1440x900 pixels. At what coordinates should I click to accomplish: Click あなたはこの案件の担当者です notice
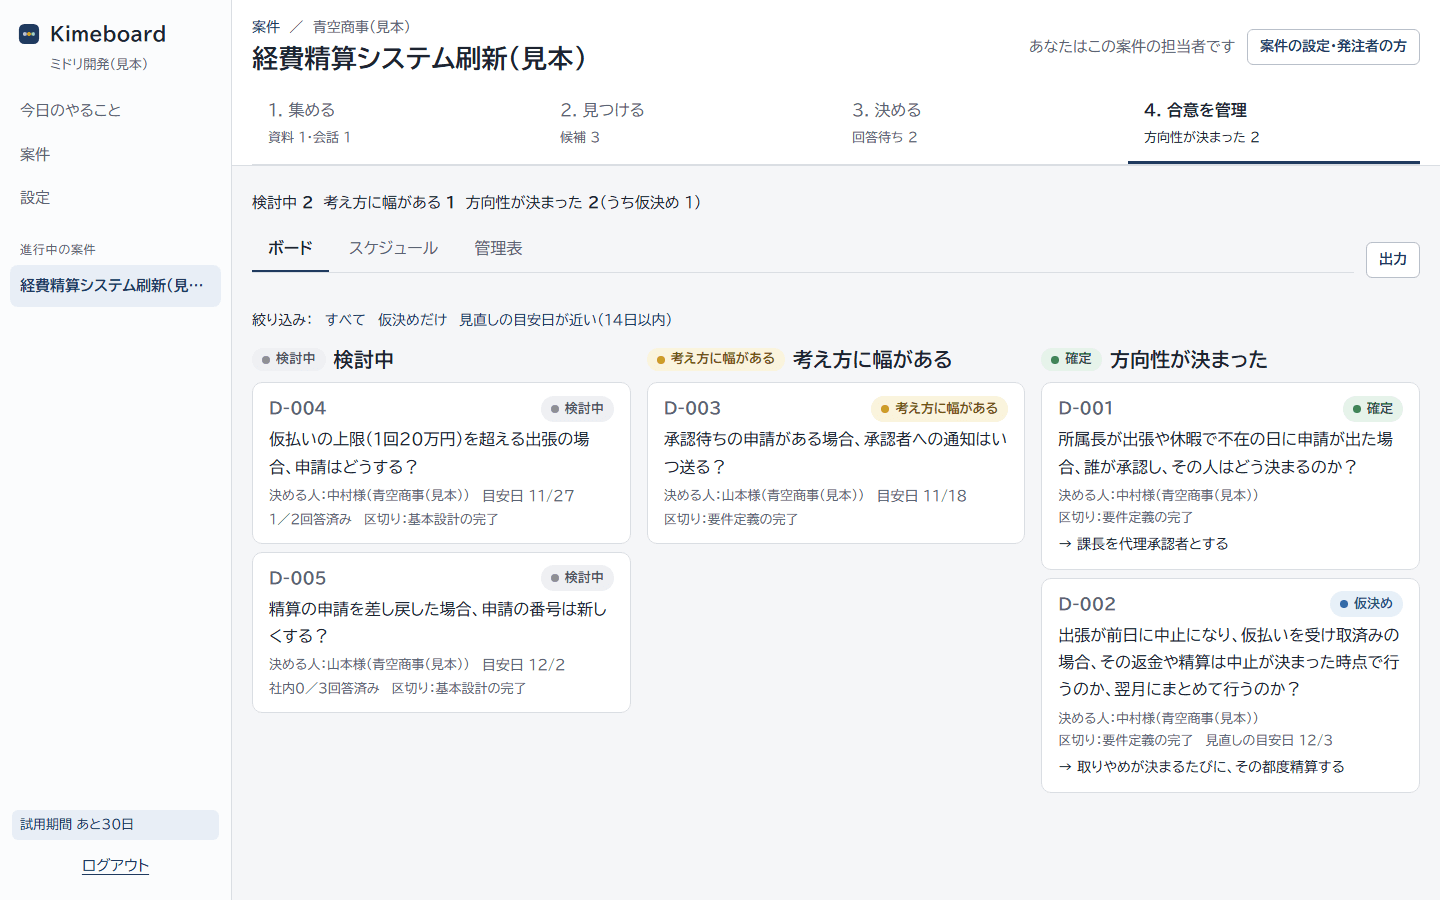click(x=1132, y=47)
